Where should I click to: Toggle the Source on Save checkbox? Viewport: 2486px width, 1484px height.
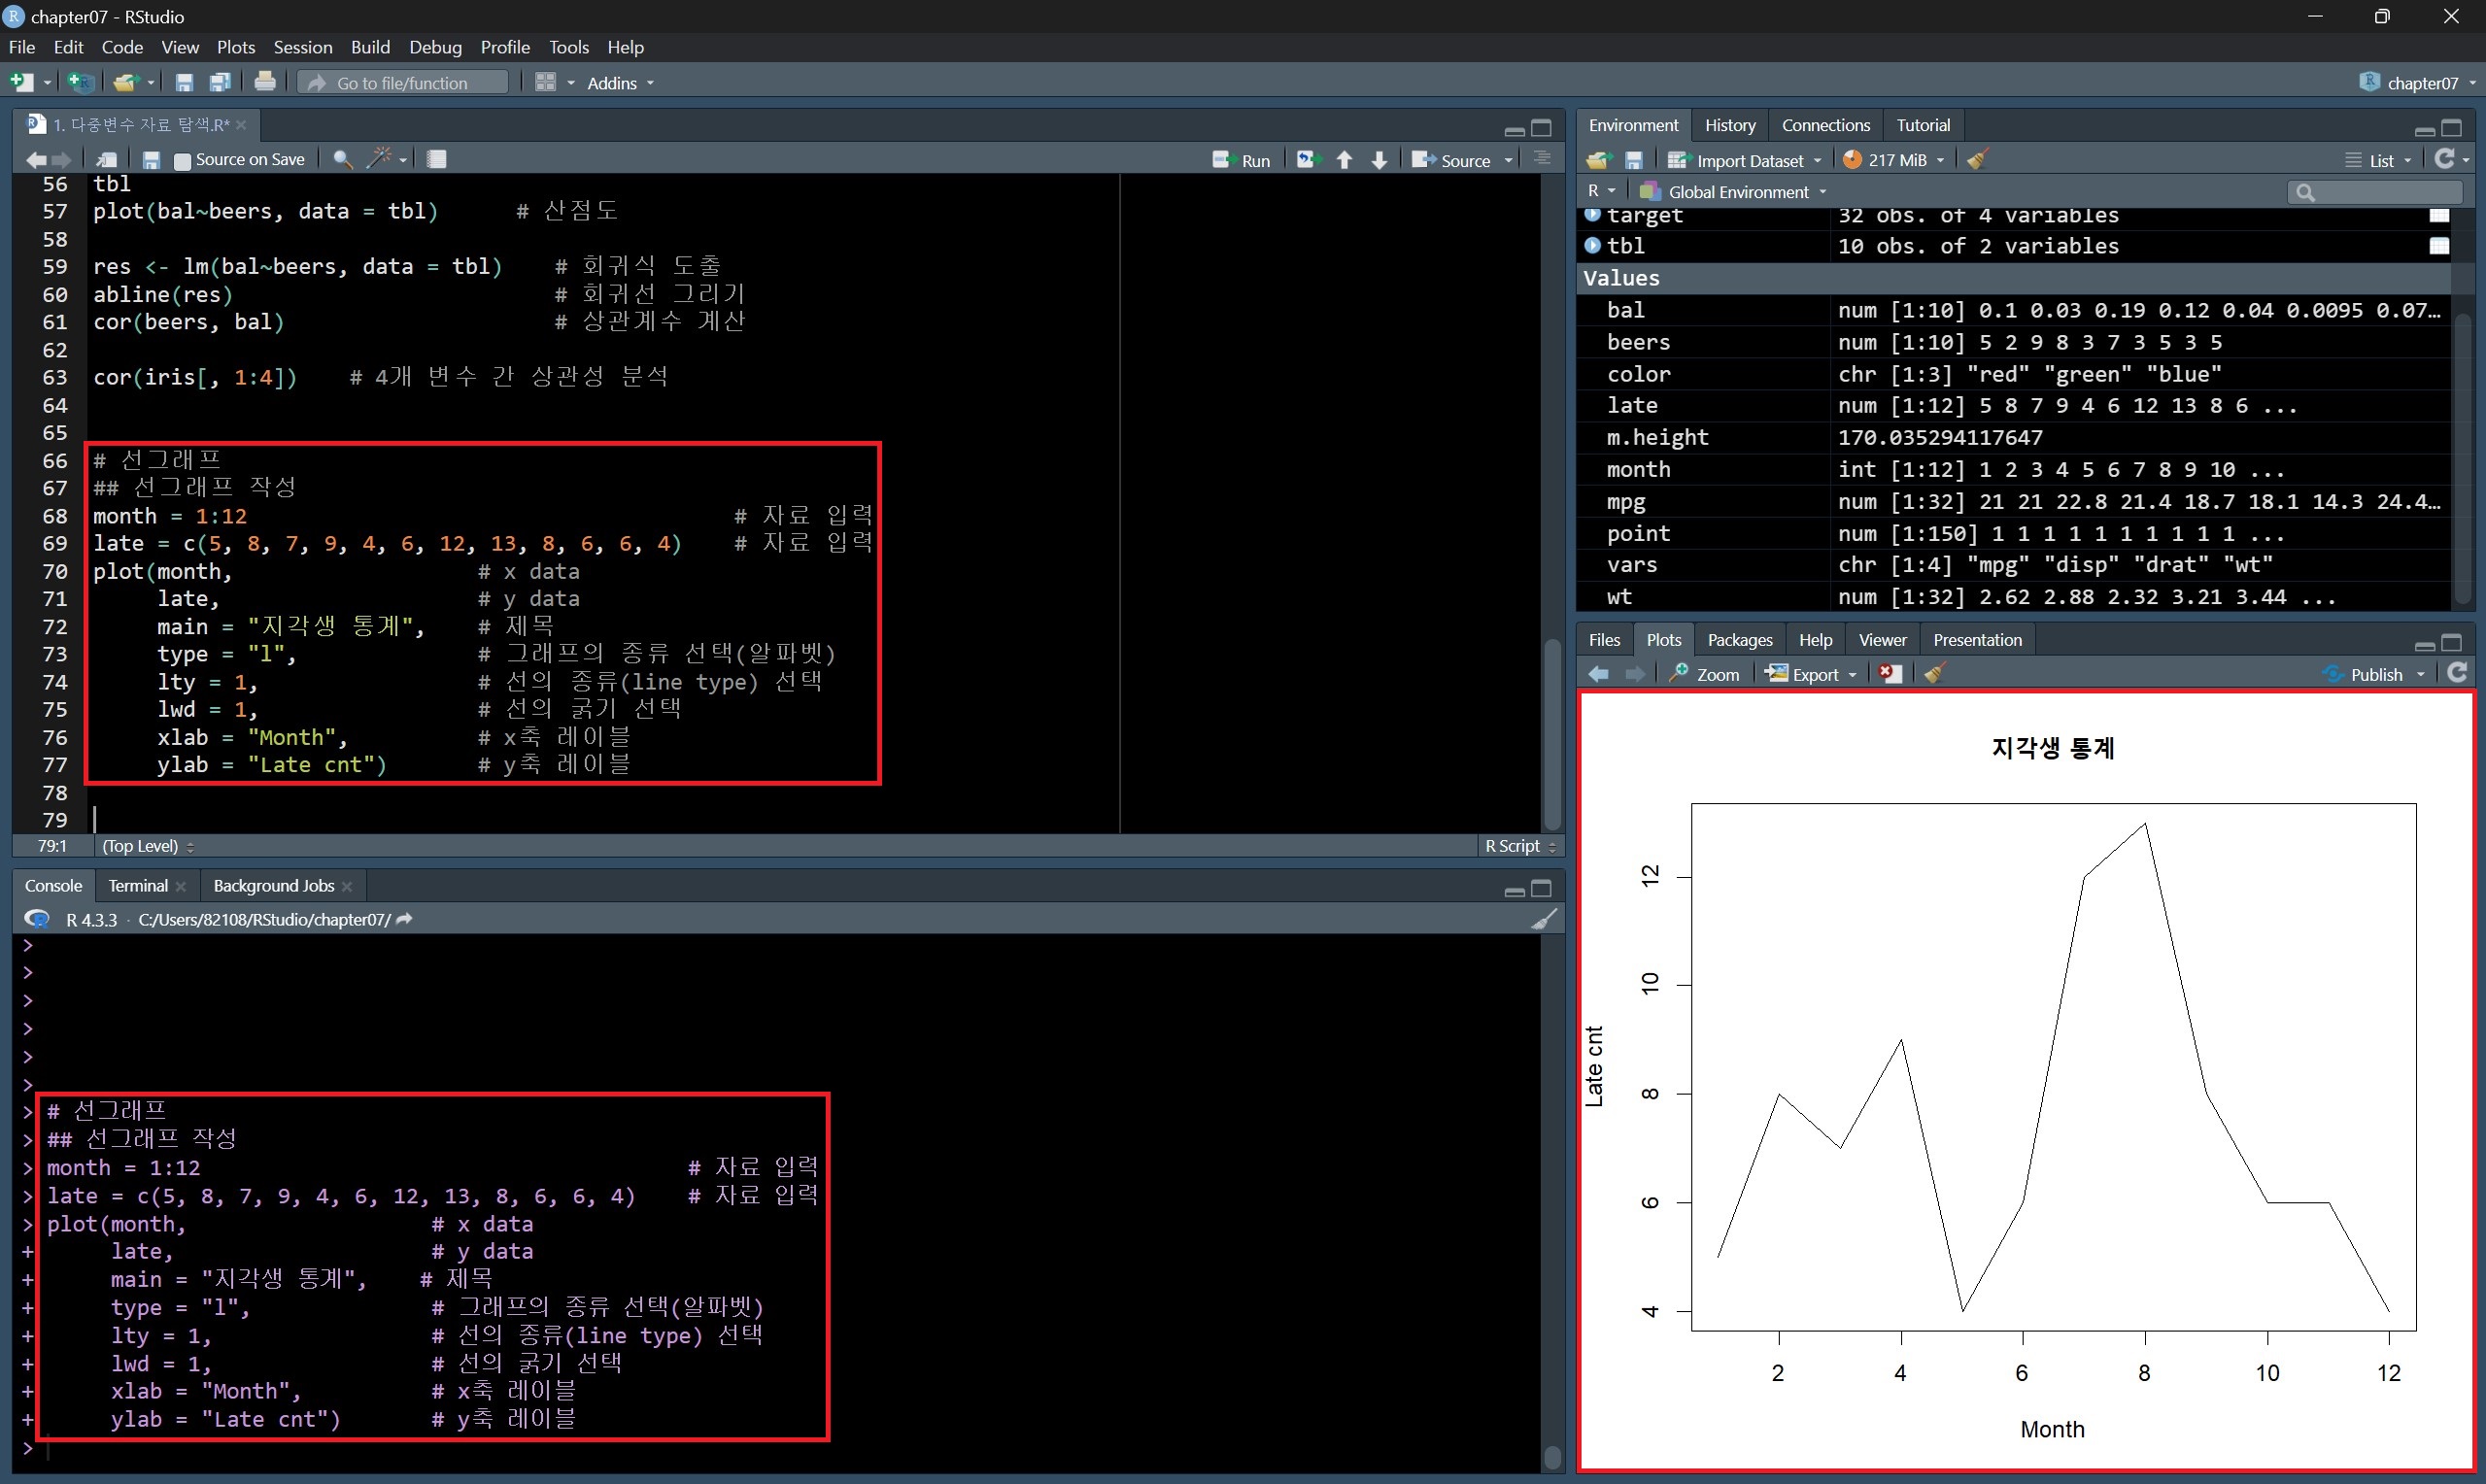(x=183, y=160)
